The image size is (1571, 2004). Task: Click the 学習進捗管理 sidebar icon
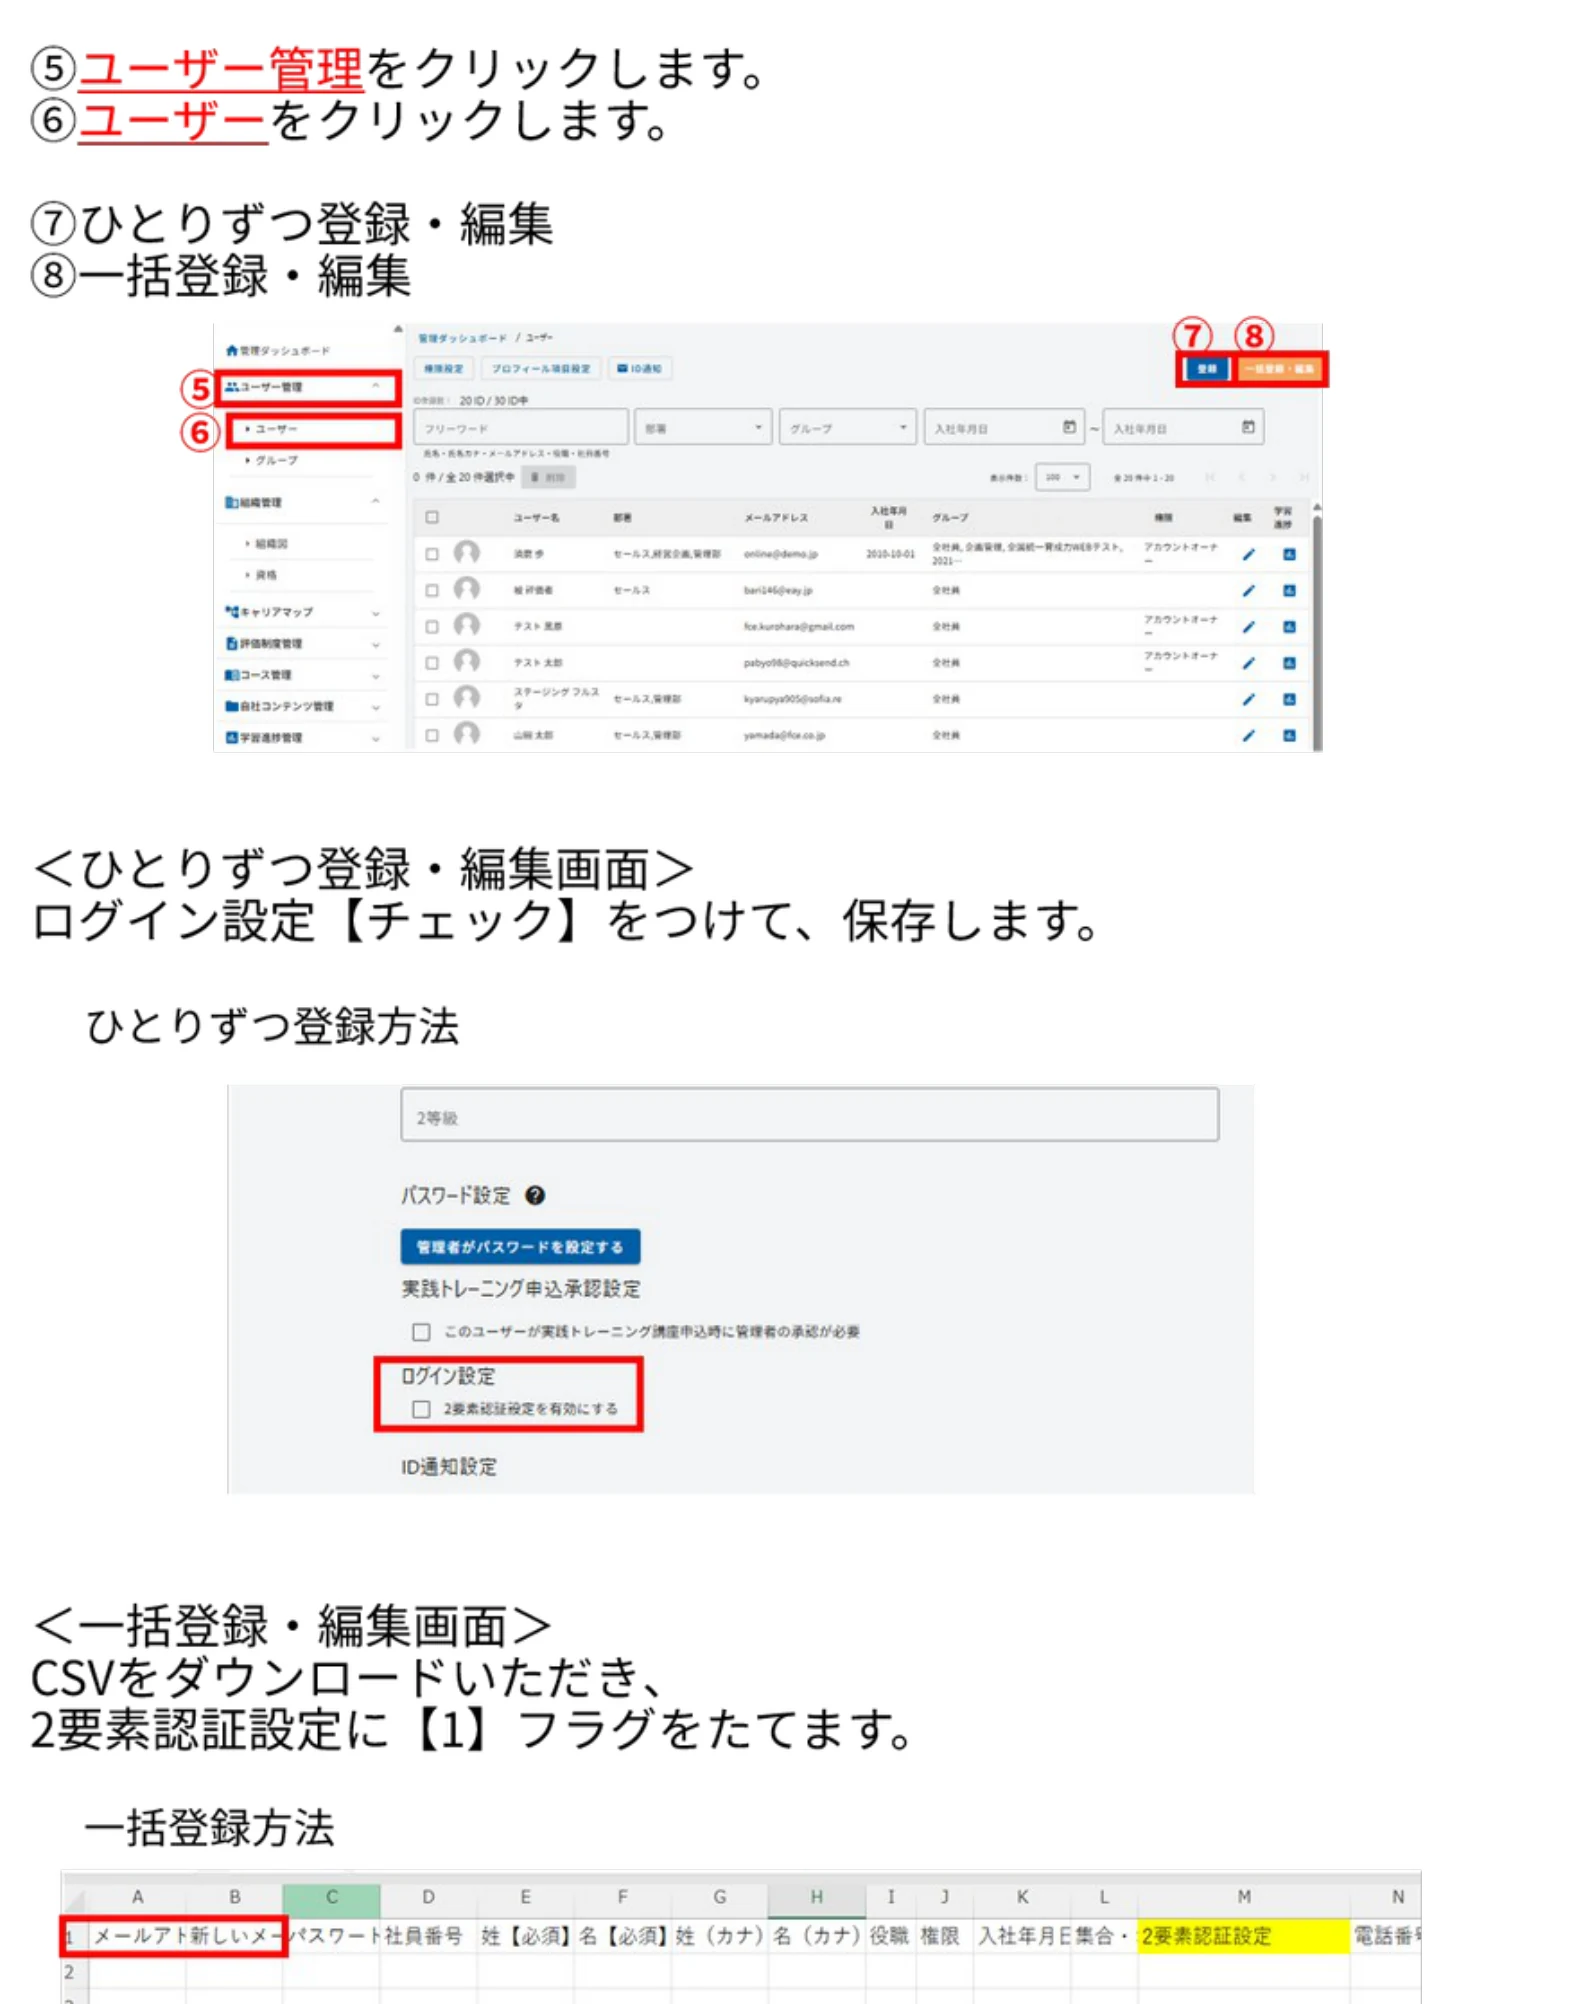click(232, 738)
